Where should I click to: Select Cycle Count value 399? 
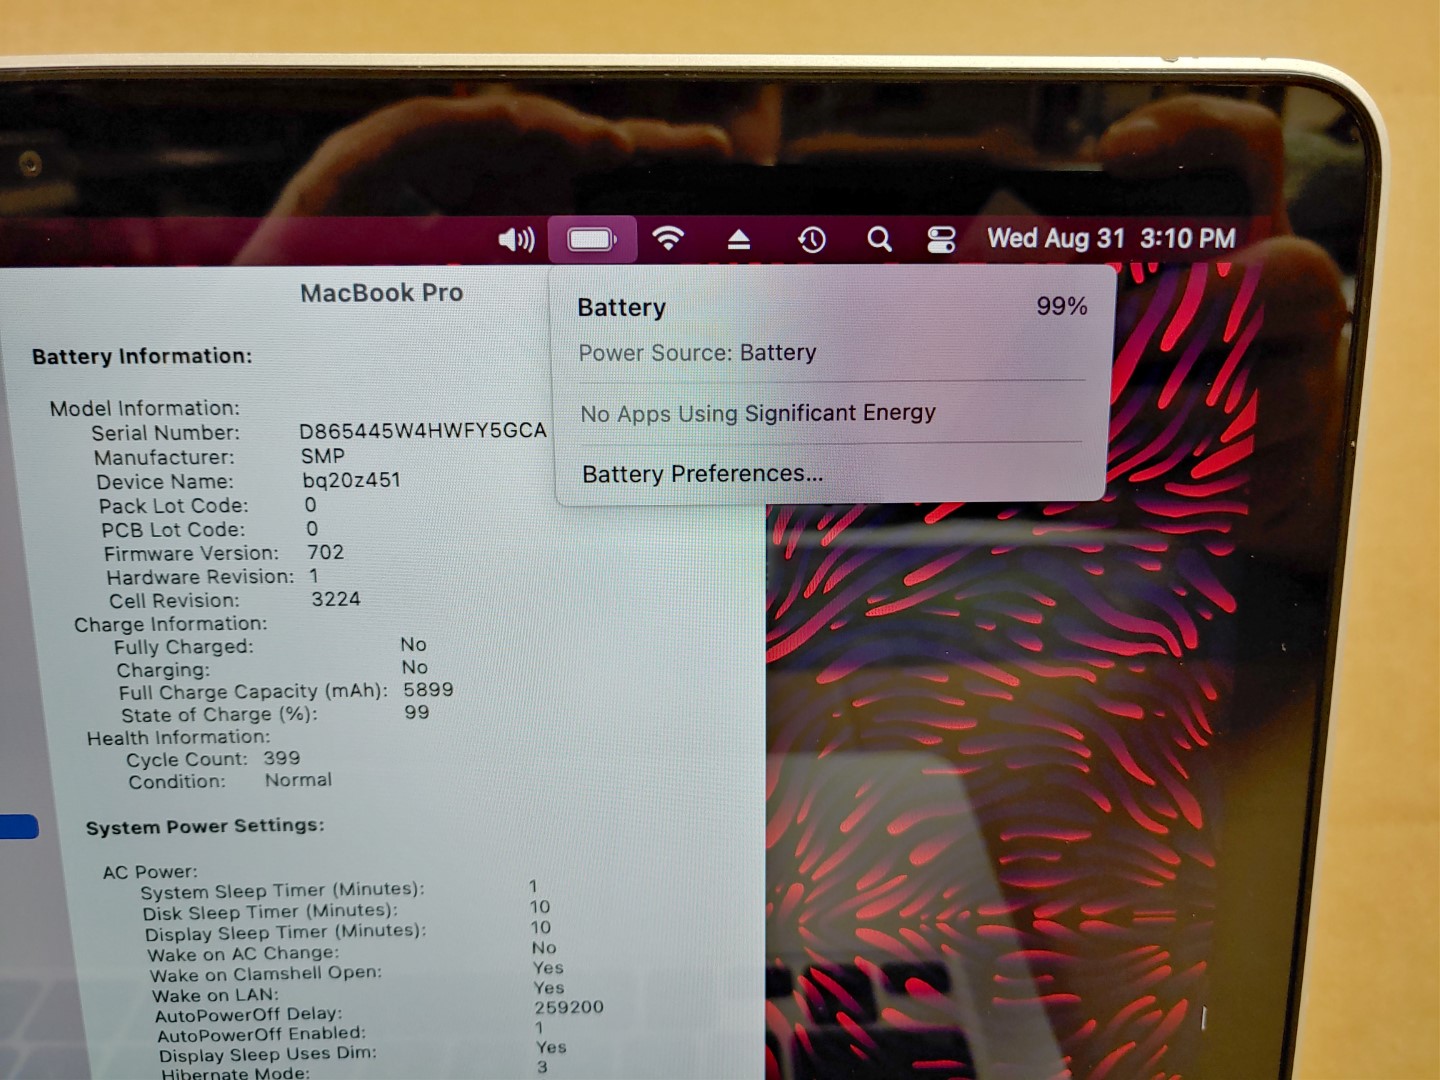tap(282, 758)
